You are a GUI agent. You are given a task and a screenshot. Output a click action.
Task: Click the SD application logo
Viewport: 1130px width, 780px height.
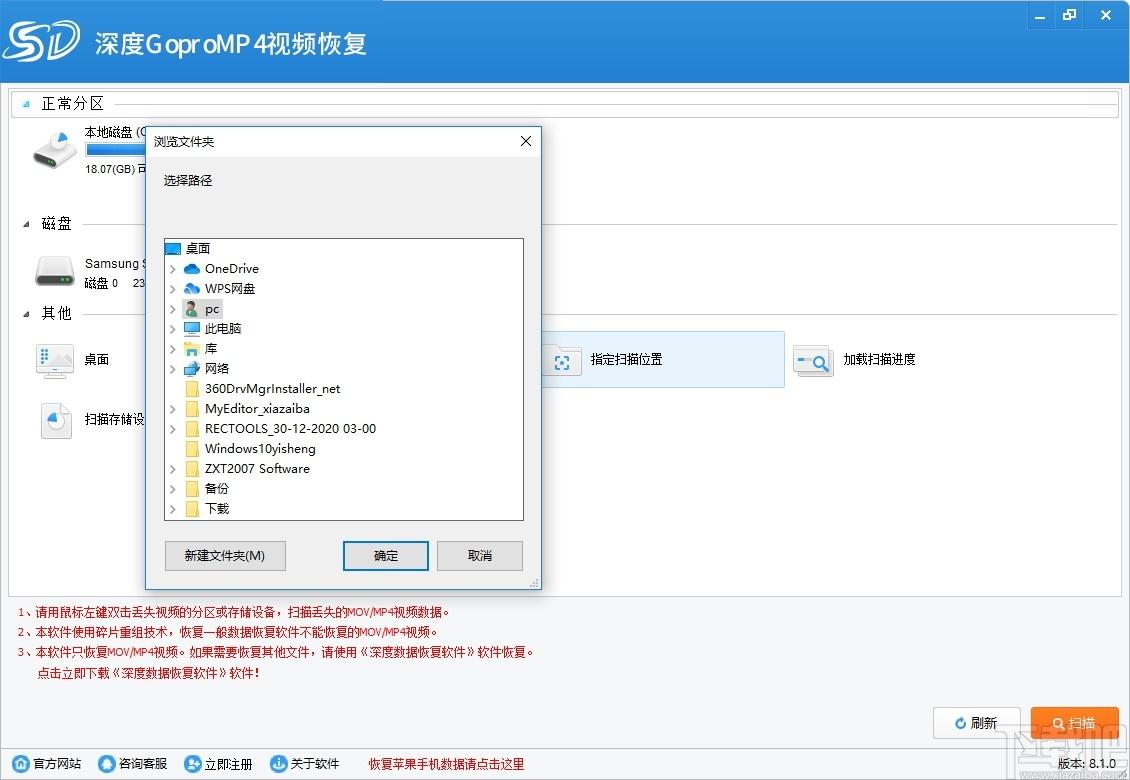[x=41, y=41]
